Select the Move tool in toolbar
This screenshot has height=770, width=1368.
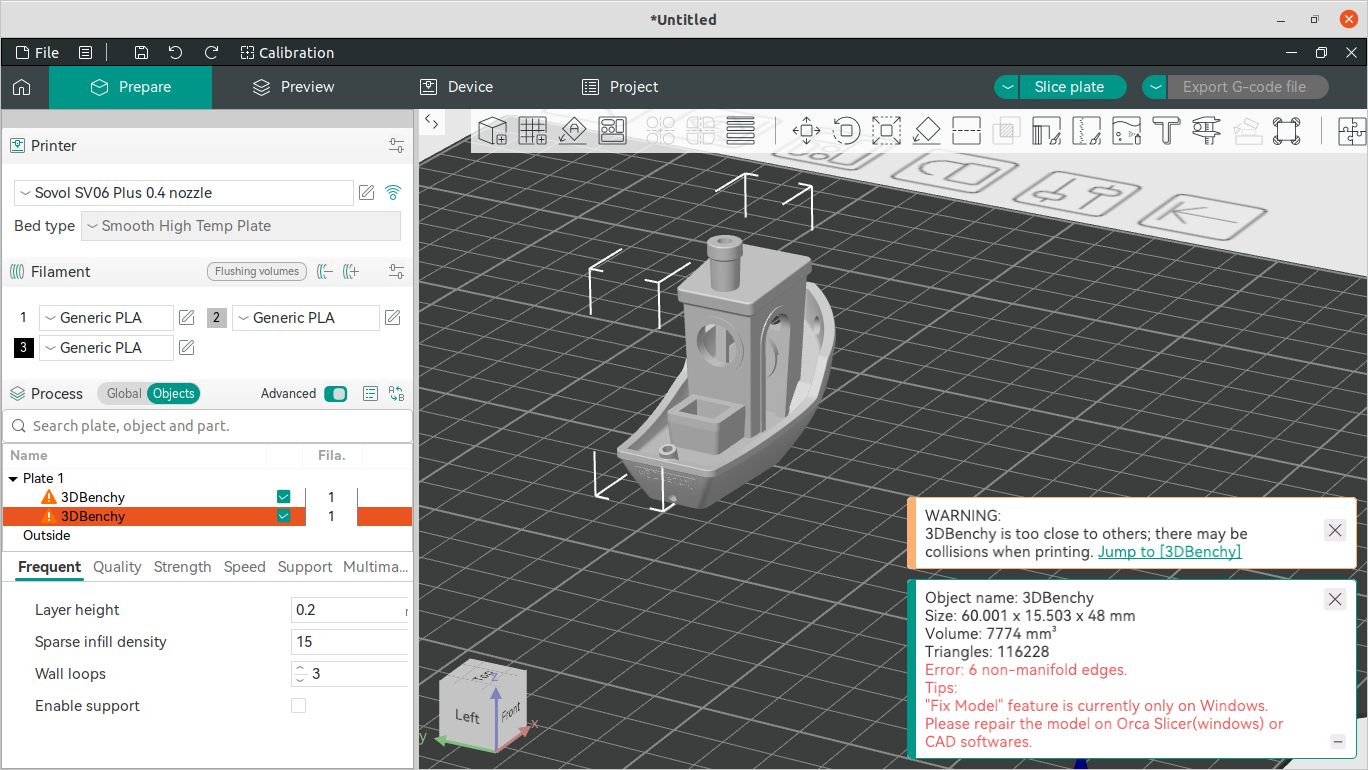coord(806,130)
